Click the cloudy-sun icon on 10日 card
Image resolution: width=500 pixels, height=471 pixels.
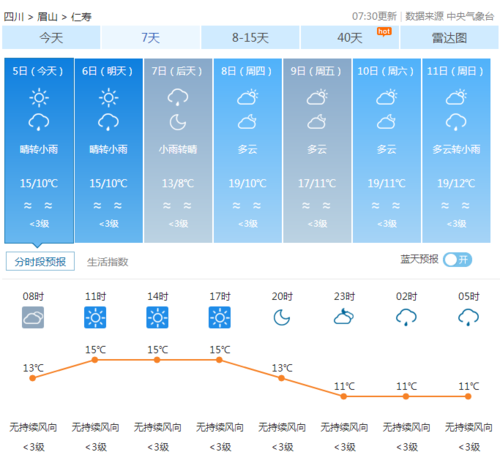coord(387,97)
